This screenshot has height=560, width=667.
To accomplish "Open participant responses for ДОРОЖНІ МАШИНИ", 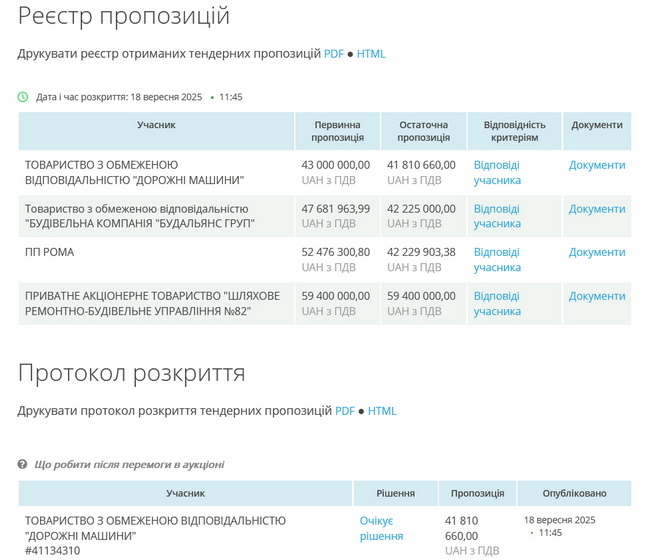I will (x=497, y=173).
